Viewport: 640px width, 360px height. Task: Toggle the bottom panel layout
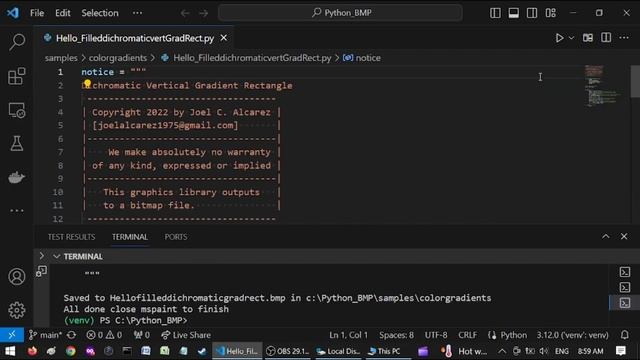(513, 13)
